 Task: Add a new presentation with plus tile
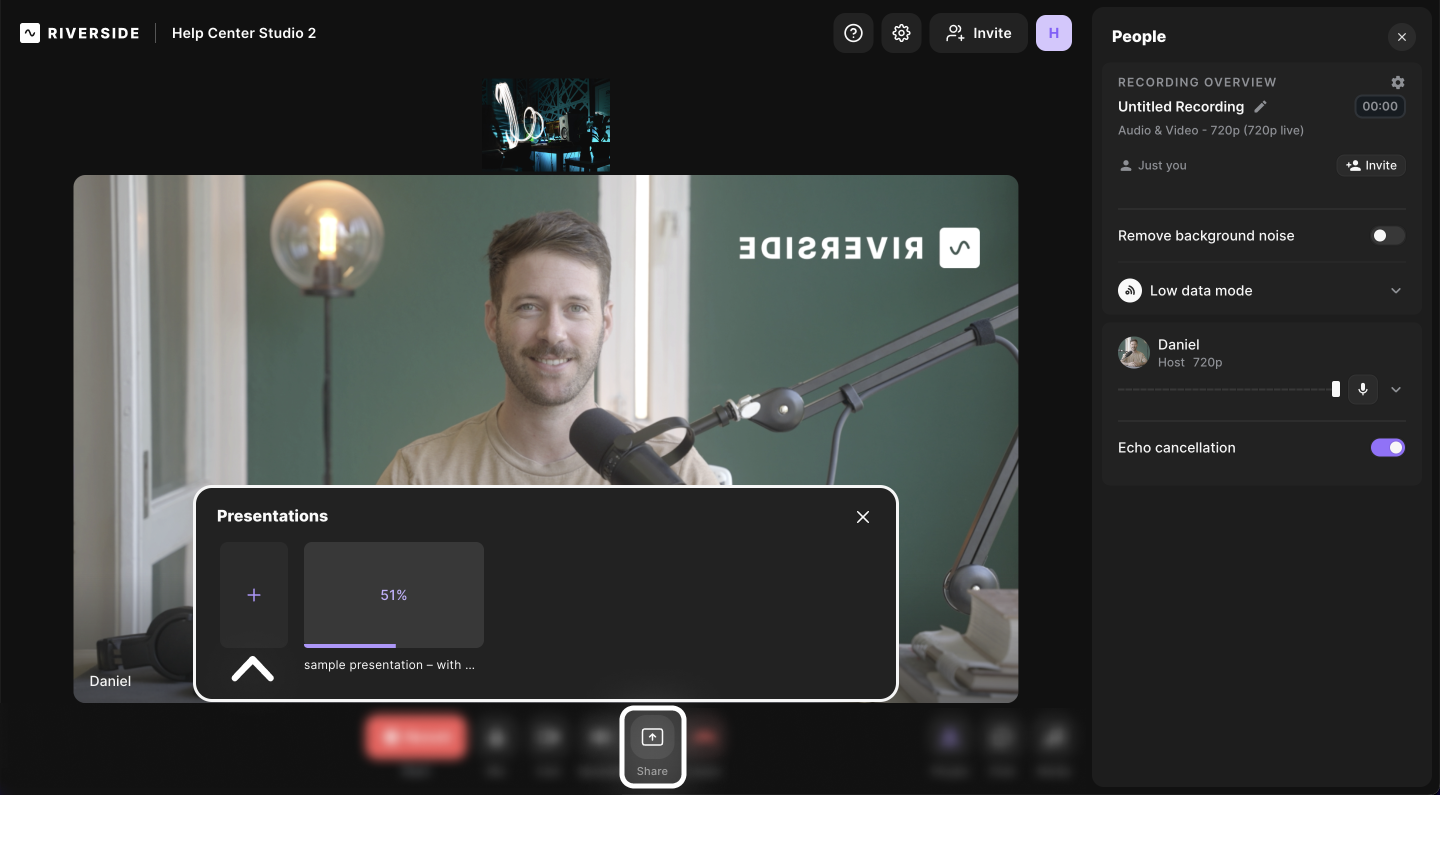pyautogui.click(x=254, y=595)
